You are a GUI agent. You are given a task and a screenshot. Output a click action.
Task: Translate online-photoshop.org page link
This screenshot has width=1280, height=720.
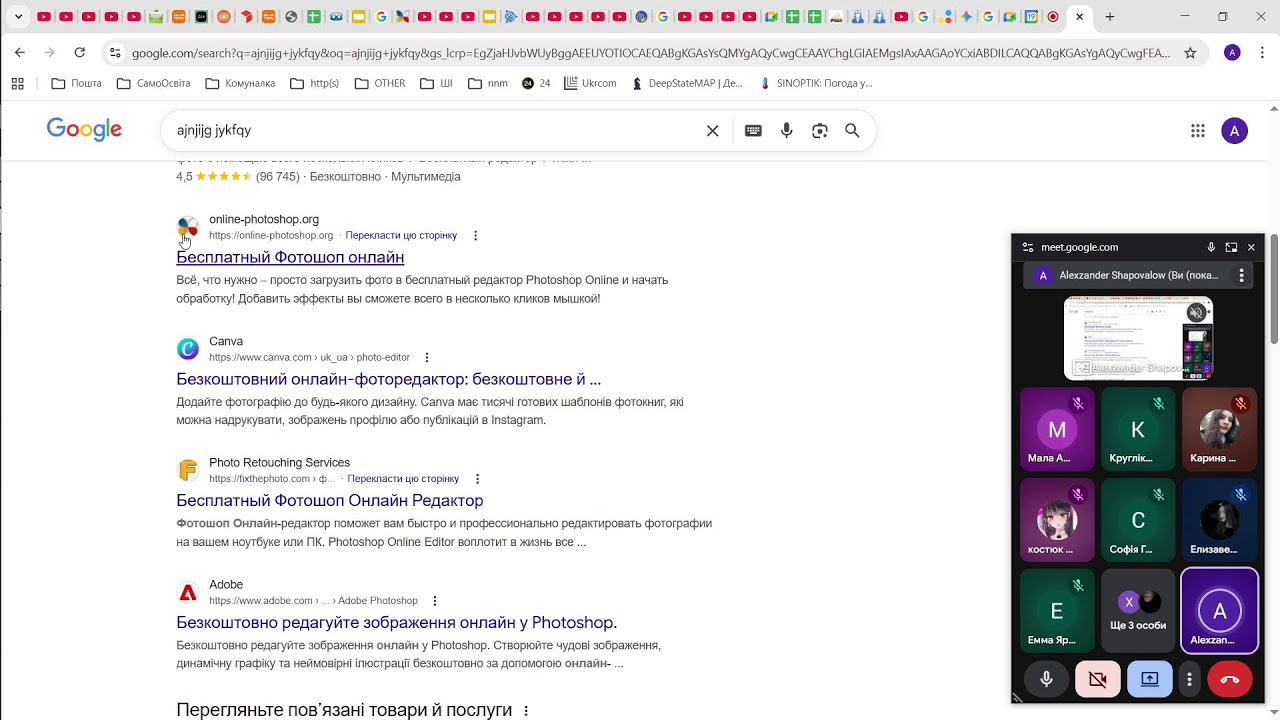(401, 236)
